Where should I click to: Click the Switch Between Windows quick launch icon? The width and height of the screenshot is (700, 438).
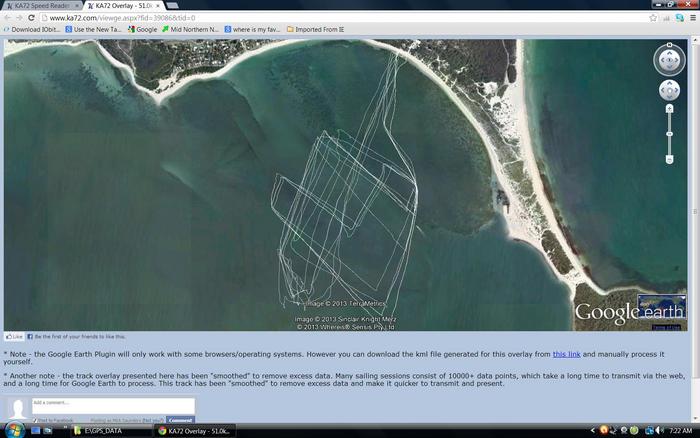pos(47,431)
